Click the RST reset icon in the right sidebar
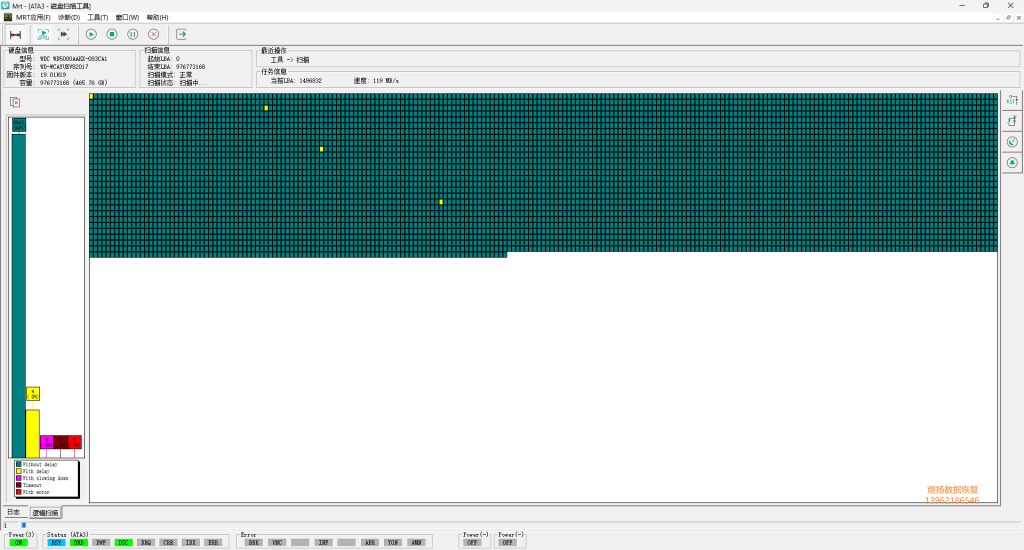Screen dimensions: 1024x550 (x=1012, y=101)
